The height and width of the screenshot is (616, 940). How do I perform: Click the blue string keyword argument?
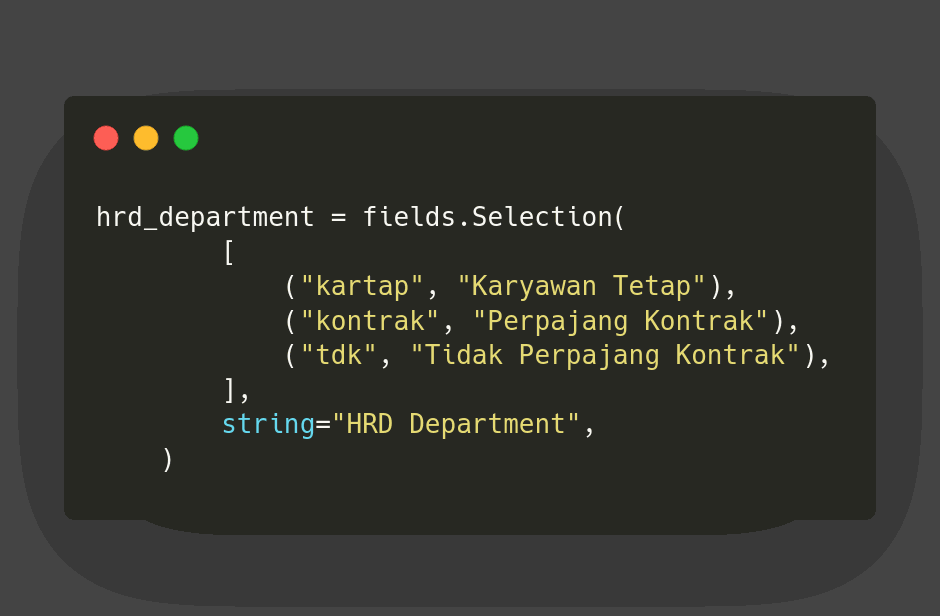[268, 424]
